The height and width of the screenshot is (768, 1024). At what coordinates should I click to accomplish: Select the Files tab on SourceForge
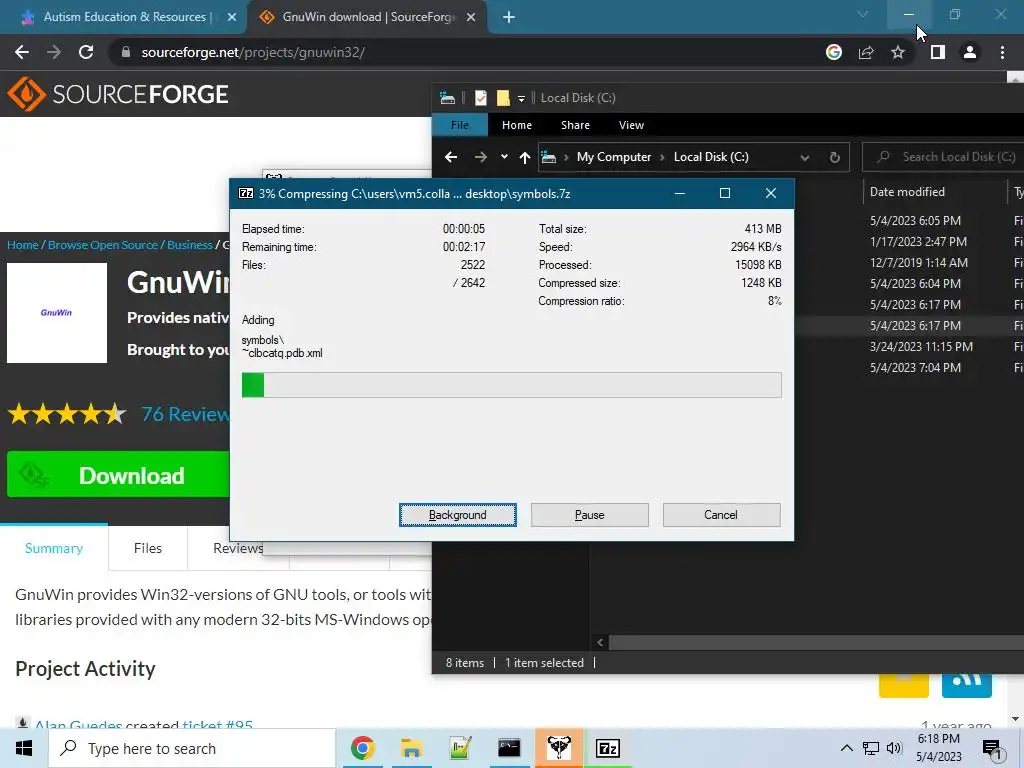coord(148,548)
